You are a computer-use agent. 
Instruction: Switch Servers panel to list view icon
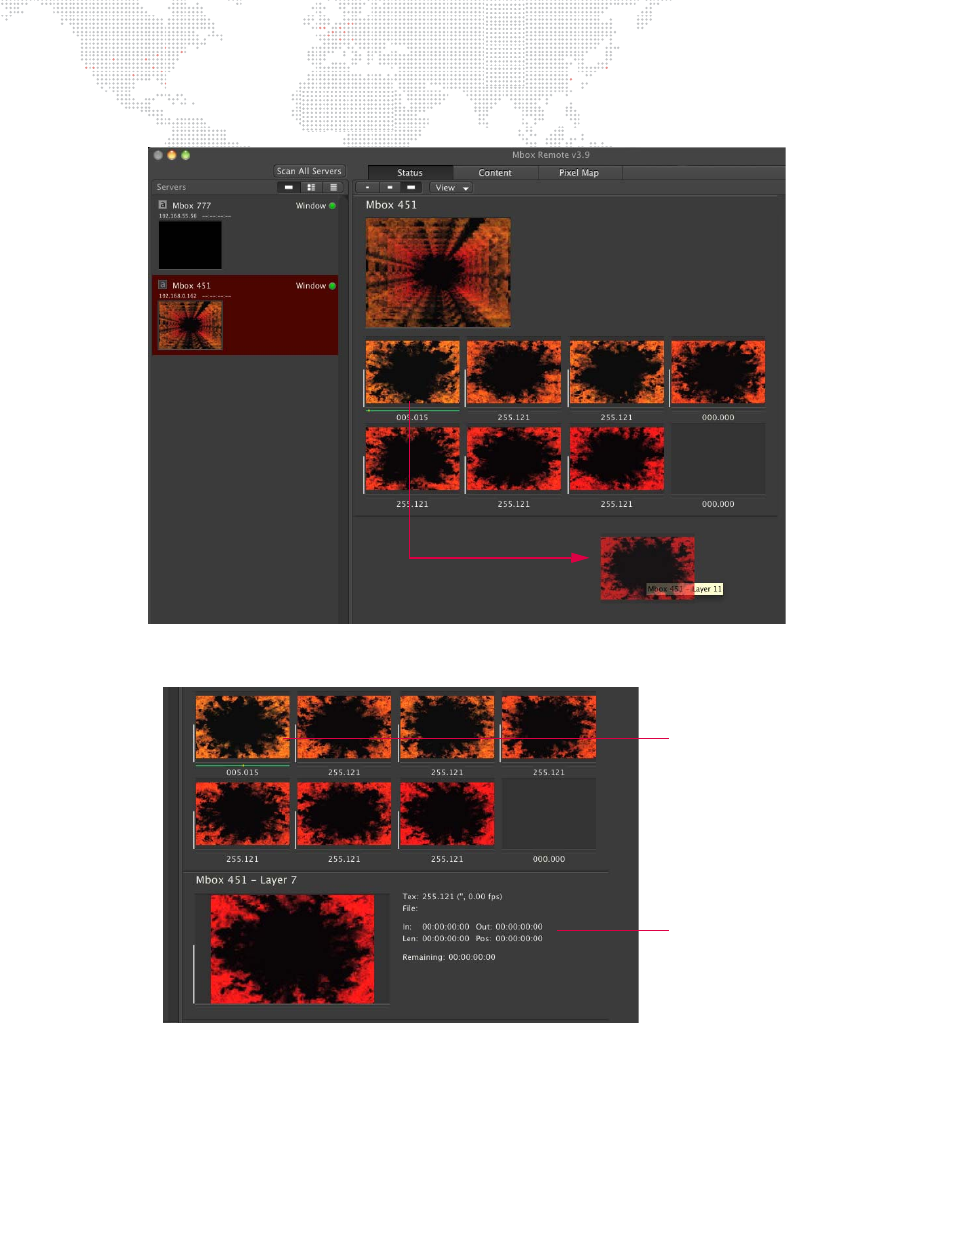tap(333, 187)
